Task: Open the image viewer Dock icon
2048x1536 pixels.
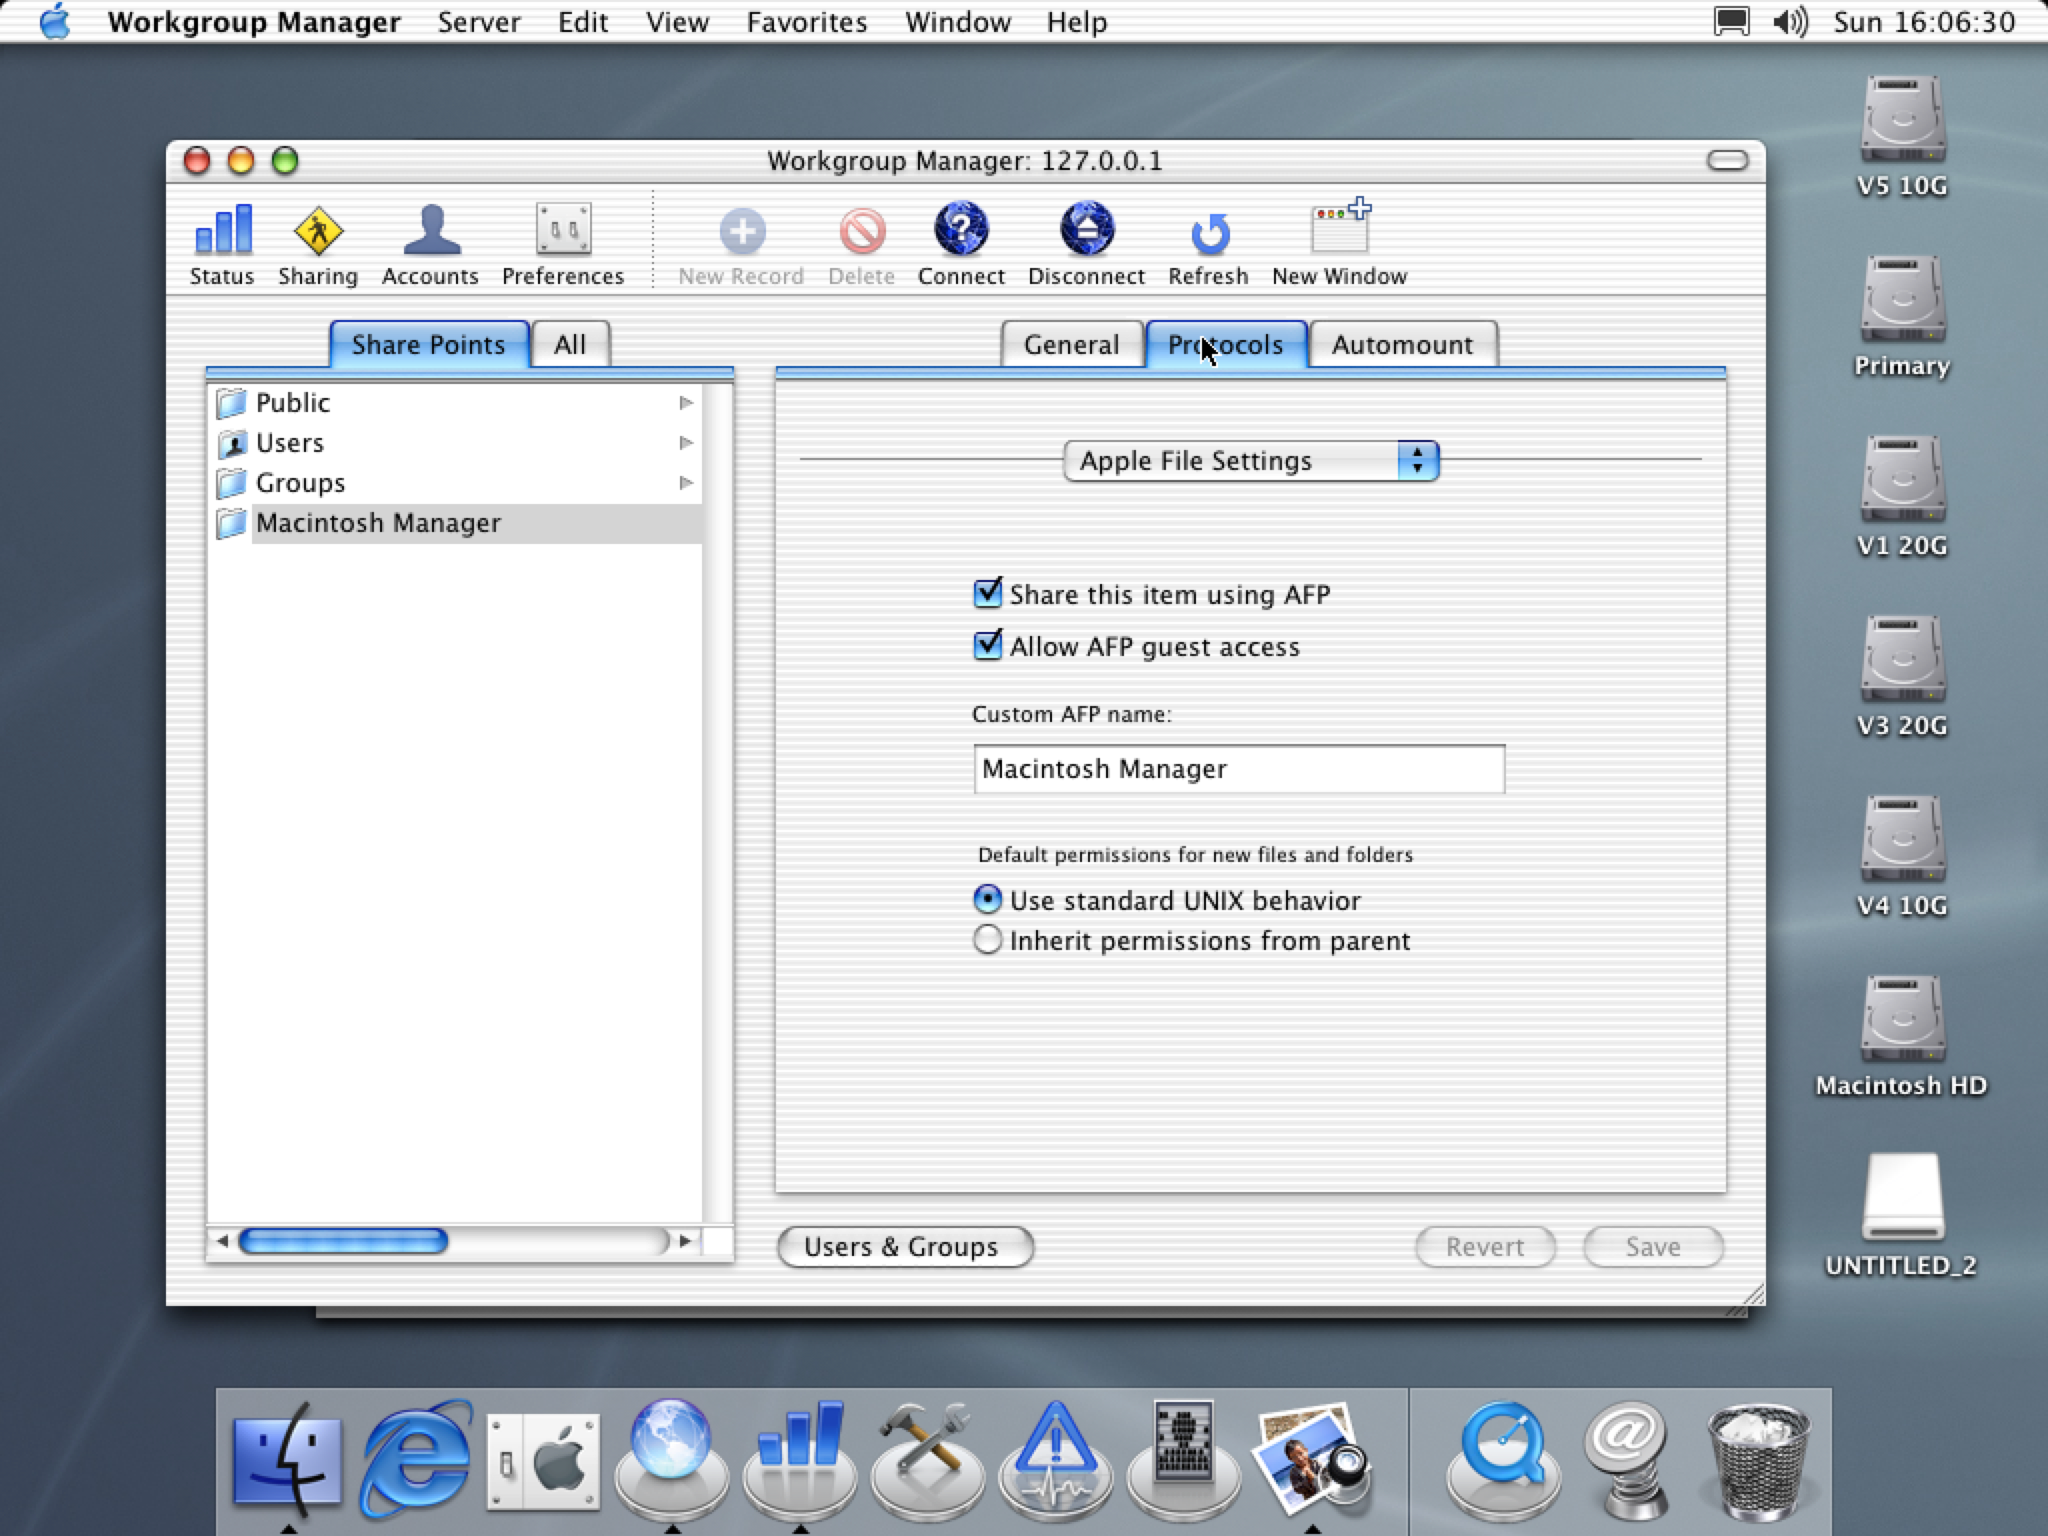Action: pyautogui.click(x=1311, y=1459)
